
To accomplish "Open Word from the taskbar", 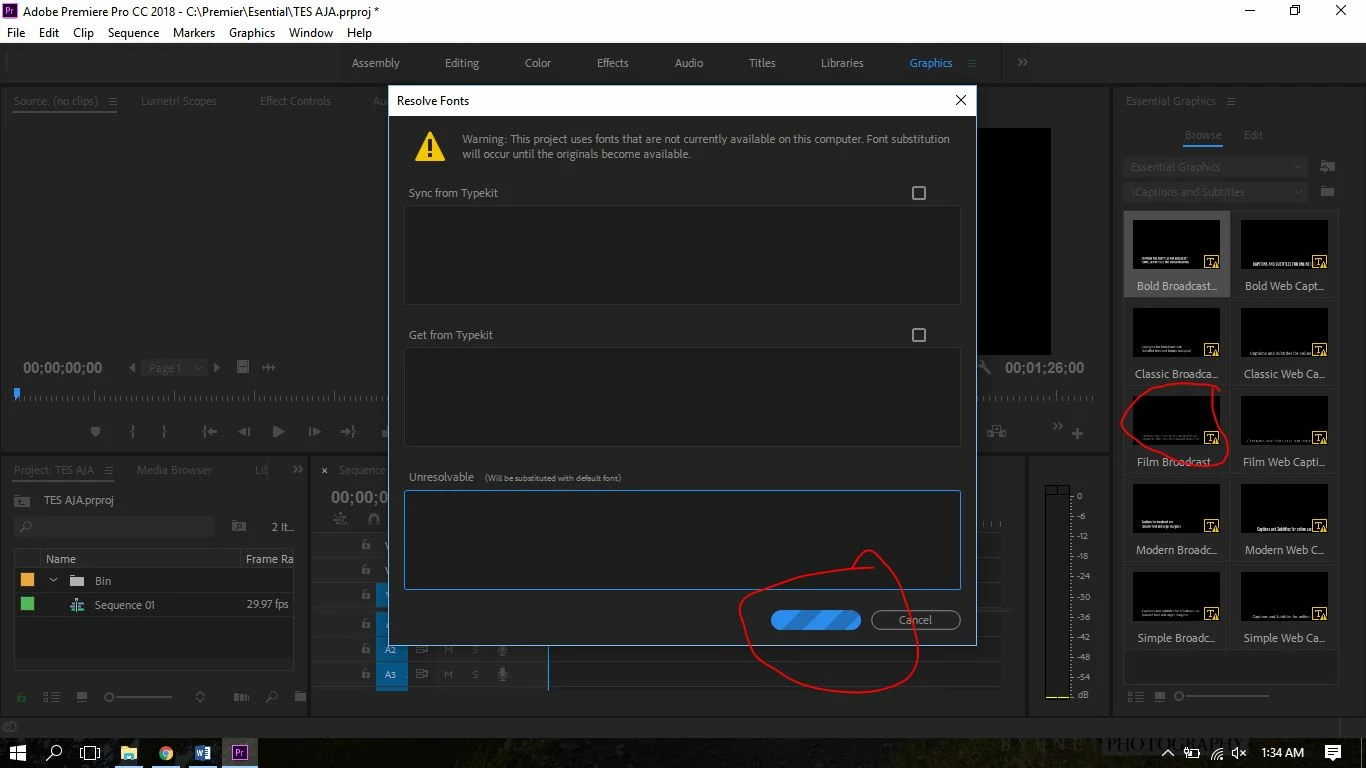I will click(203, 753).
